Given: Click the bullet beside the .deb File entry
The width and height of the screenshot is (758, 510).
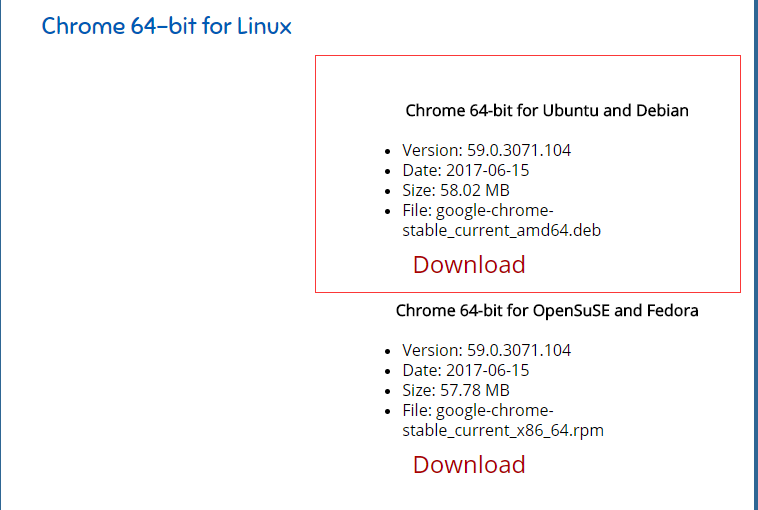Looking at the screenshot, I should (388, 211).
